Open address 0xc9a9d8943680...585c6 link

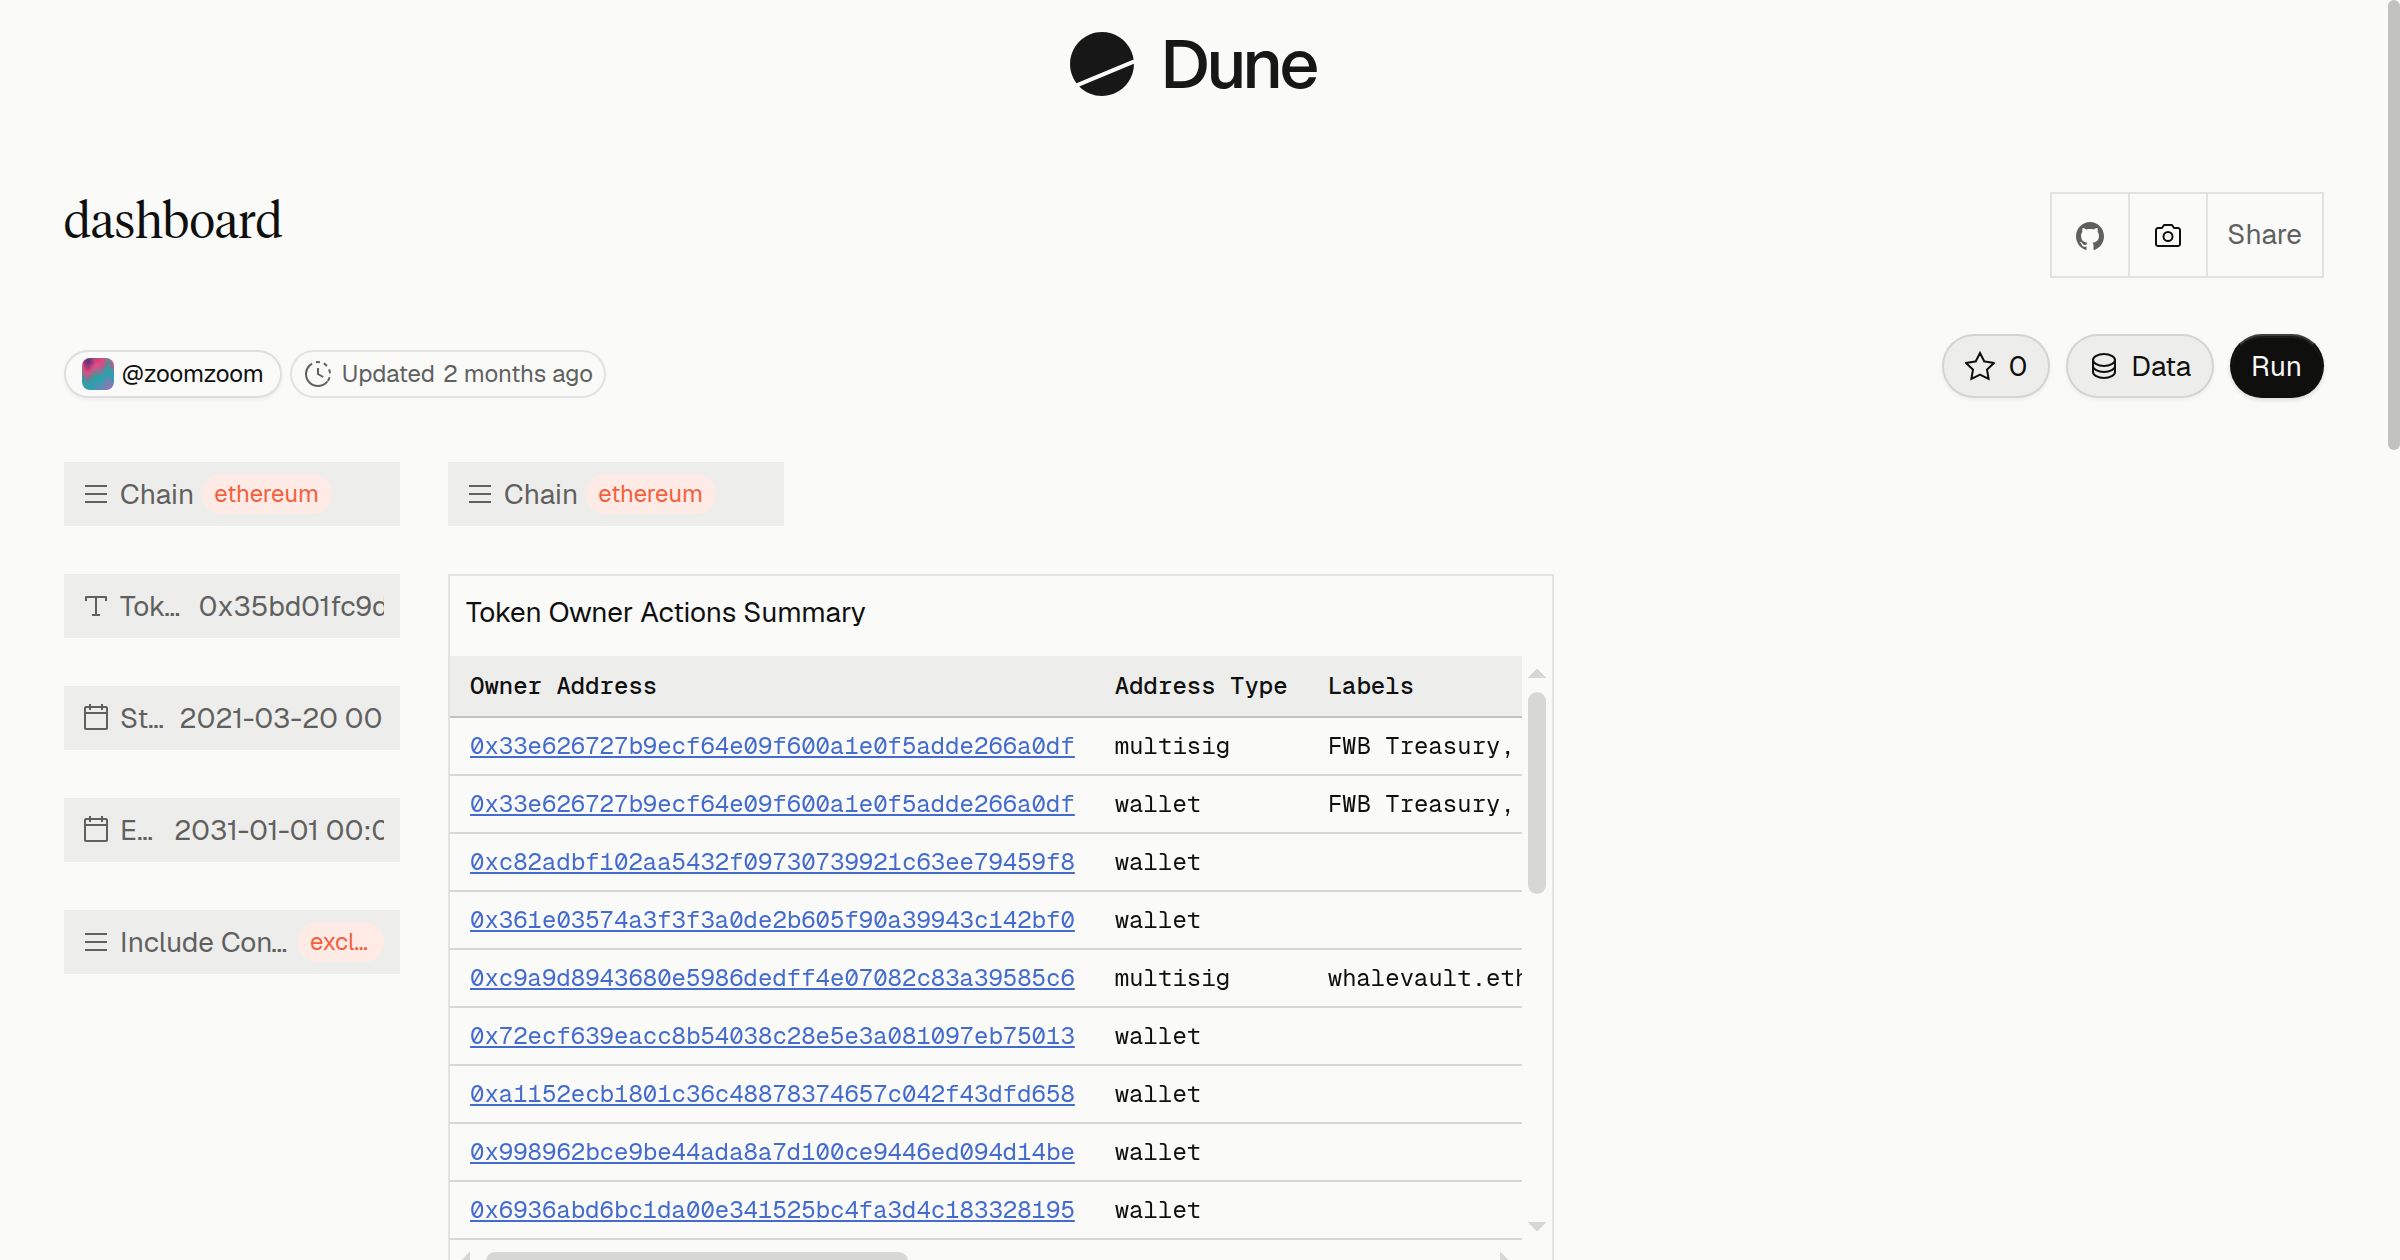click(x=772, y=978)
